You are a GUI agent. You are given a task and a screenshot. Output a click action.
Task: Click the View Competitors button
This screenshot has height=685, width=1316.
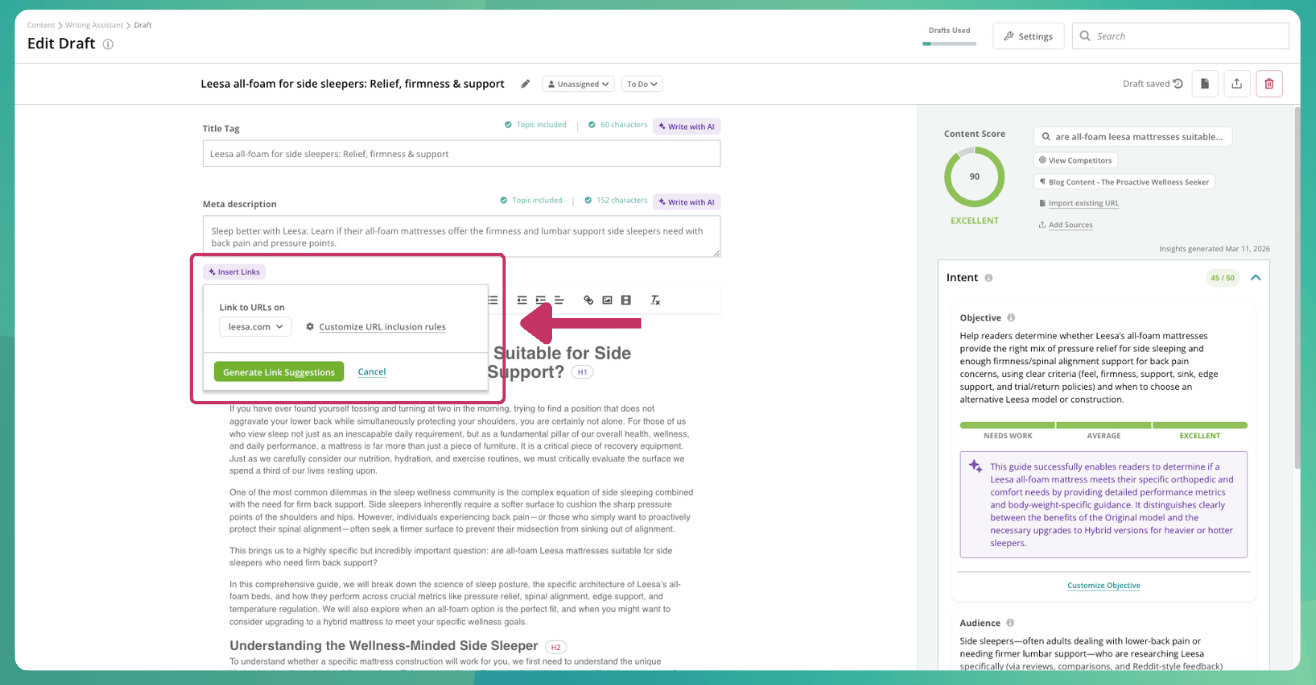[1075, 160]
